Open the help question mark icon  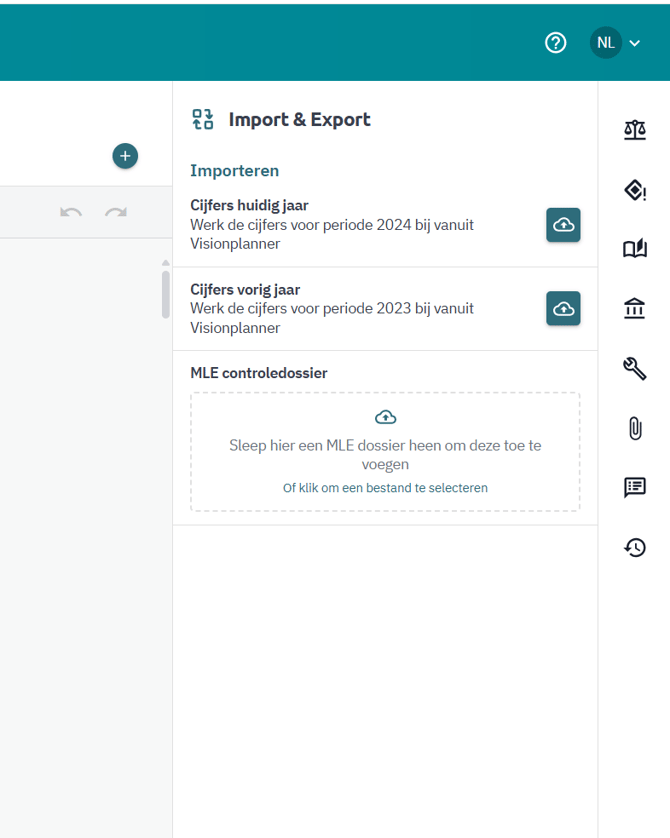tap(556, 43)
